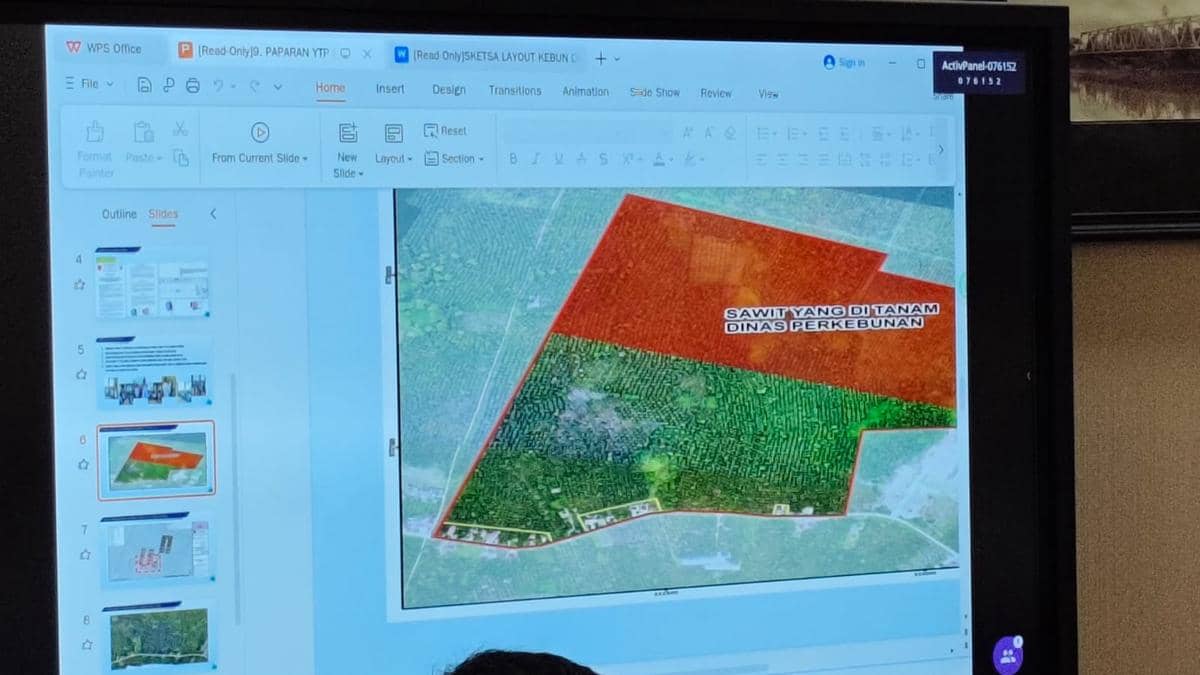Click the Save icon in quick access toolbar

(145, 86)
